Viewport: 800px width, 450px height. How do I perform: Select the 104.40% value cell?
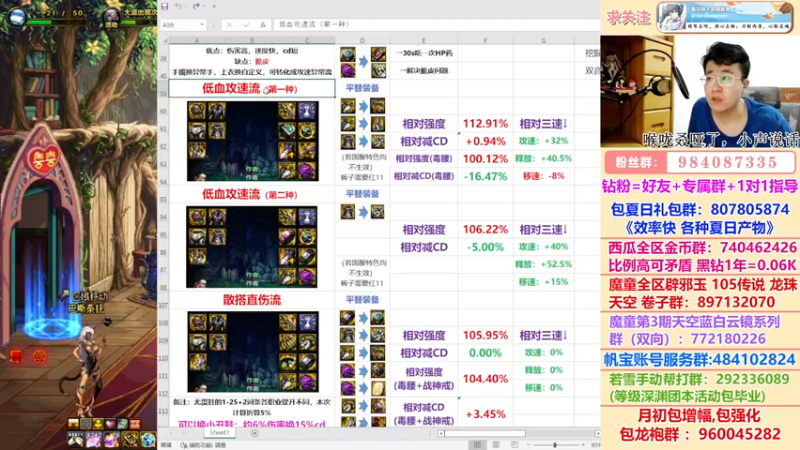[x=485, y=379]
